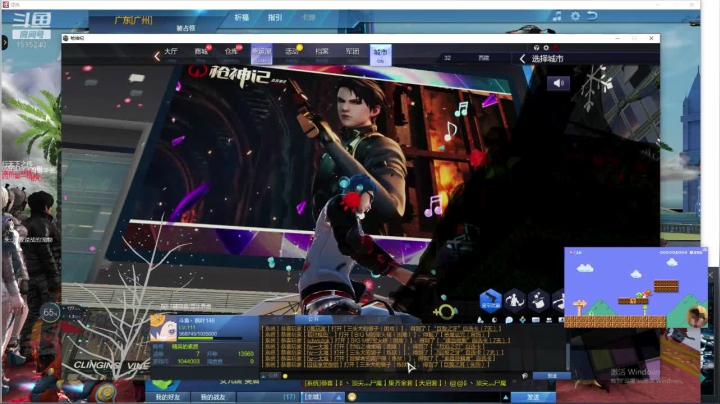
Task: Click the 斗鱼 logo at top left
Action: point(32,20)
